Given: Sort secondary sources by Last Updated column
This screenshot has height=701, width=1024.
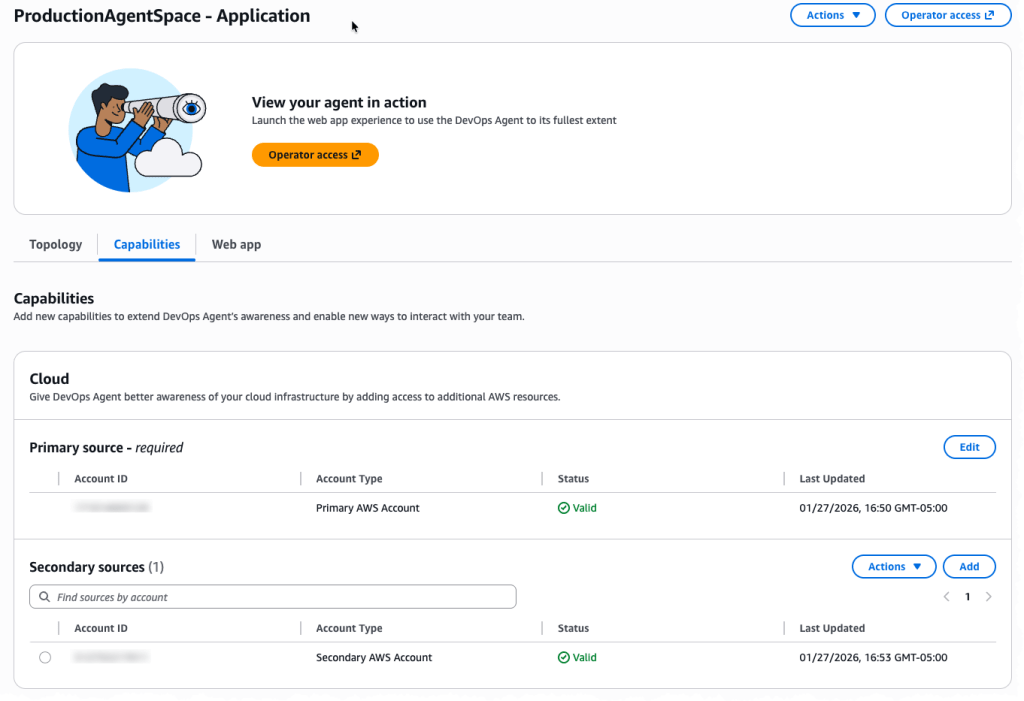Looking at the screenshot, I should (x=832, y=629).
